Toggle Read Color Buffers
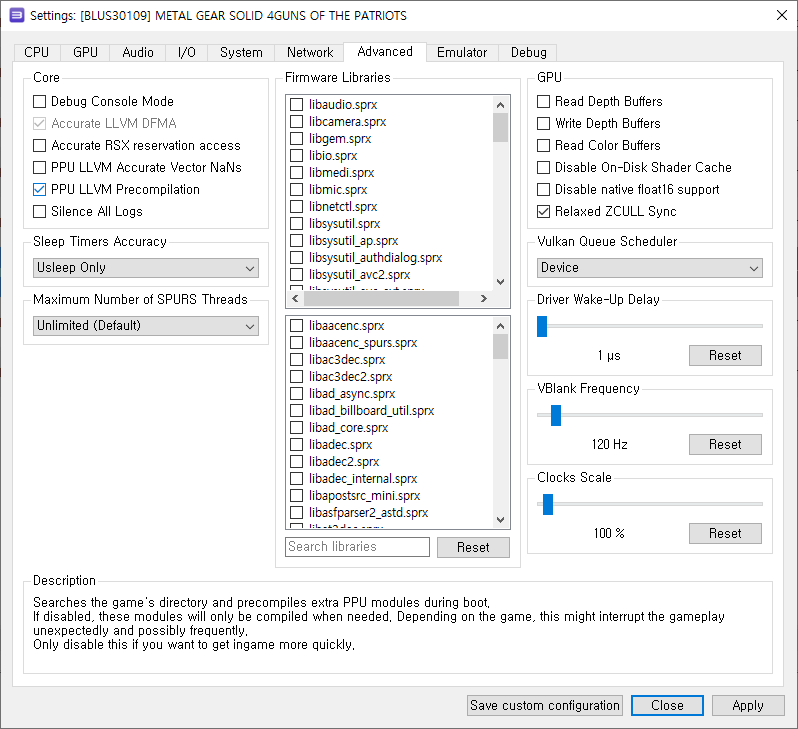798x729 pixels. 598,146
